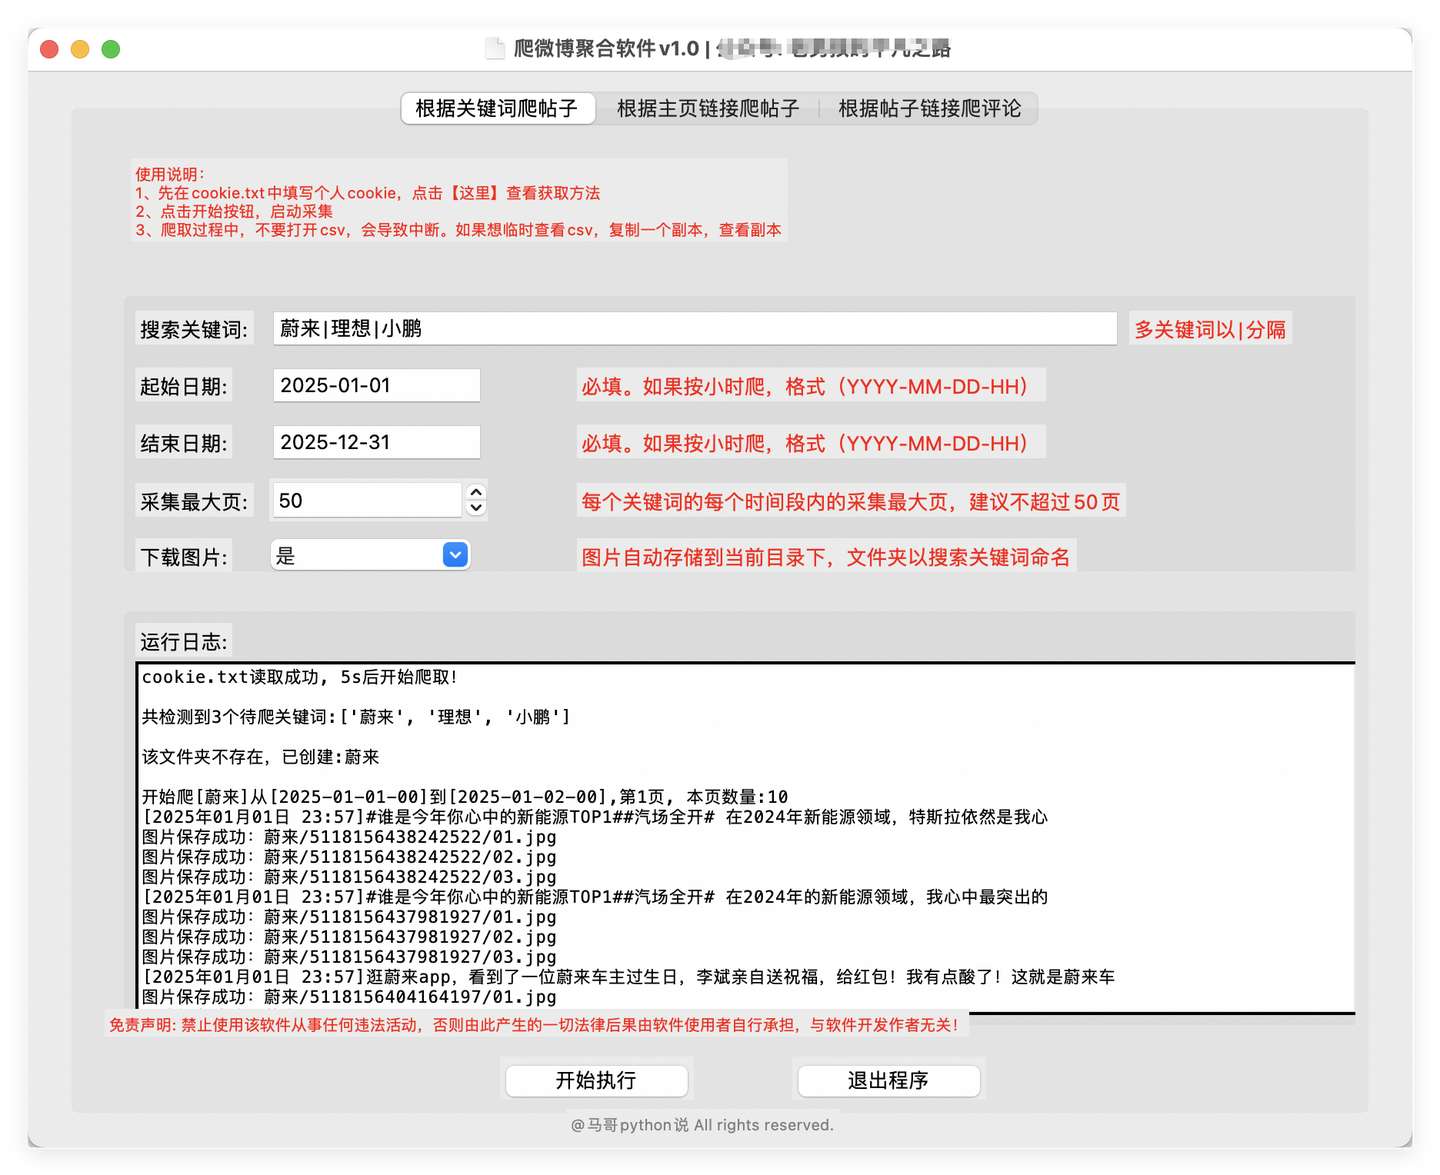
Task: Click the 结束日期 field showing 2025-12-31
Action: pyautogui.click(x=376, y=442)
